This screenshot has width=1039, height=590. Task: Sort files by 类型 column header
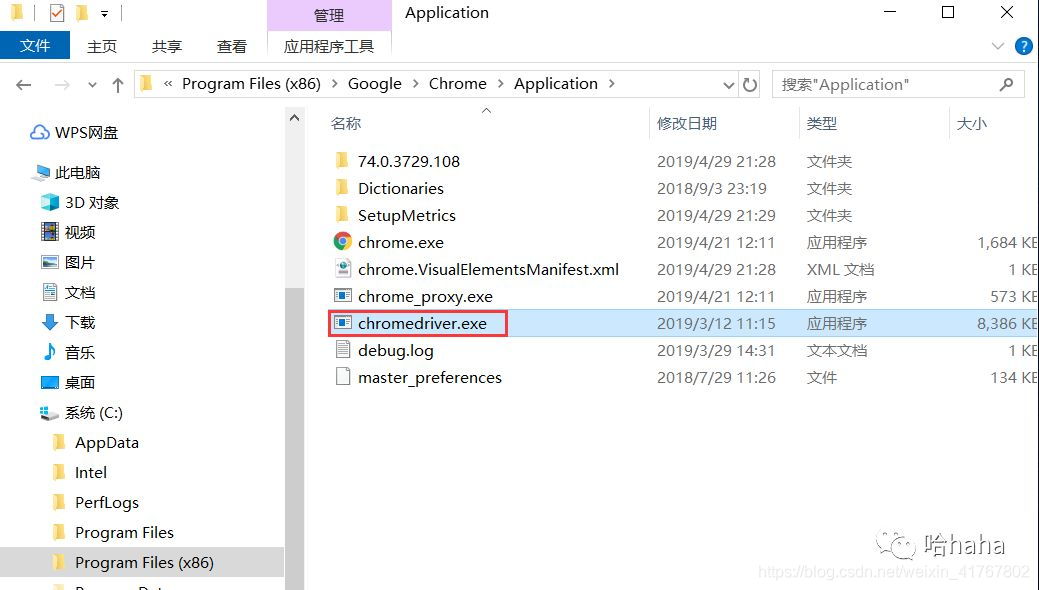[822, 123]
